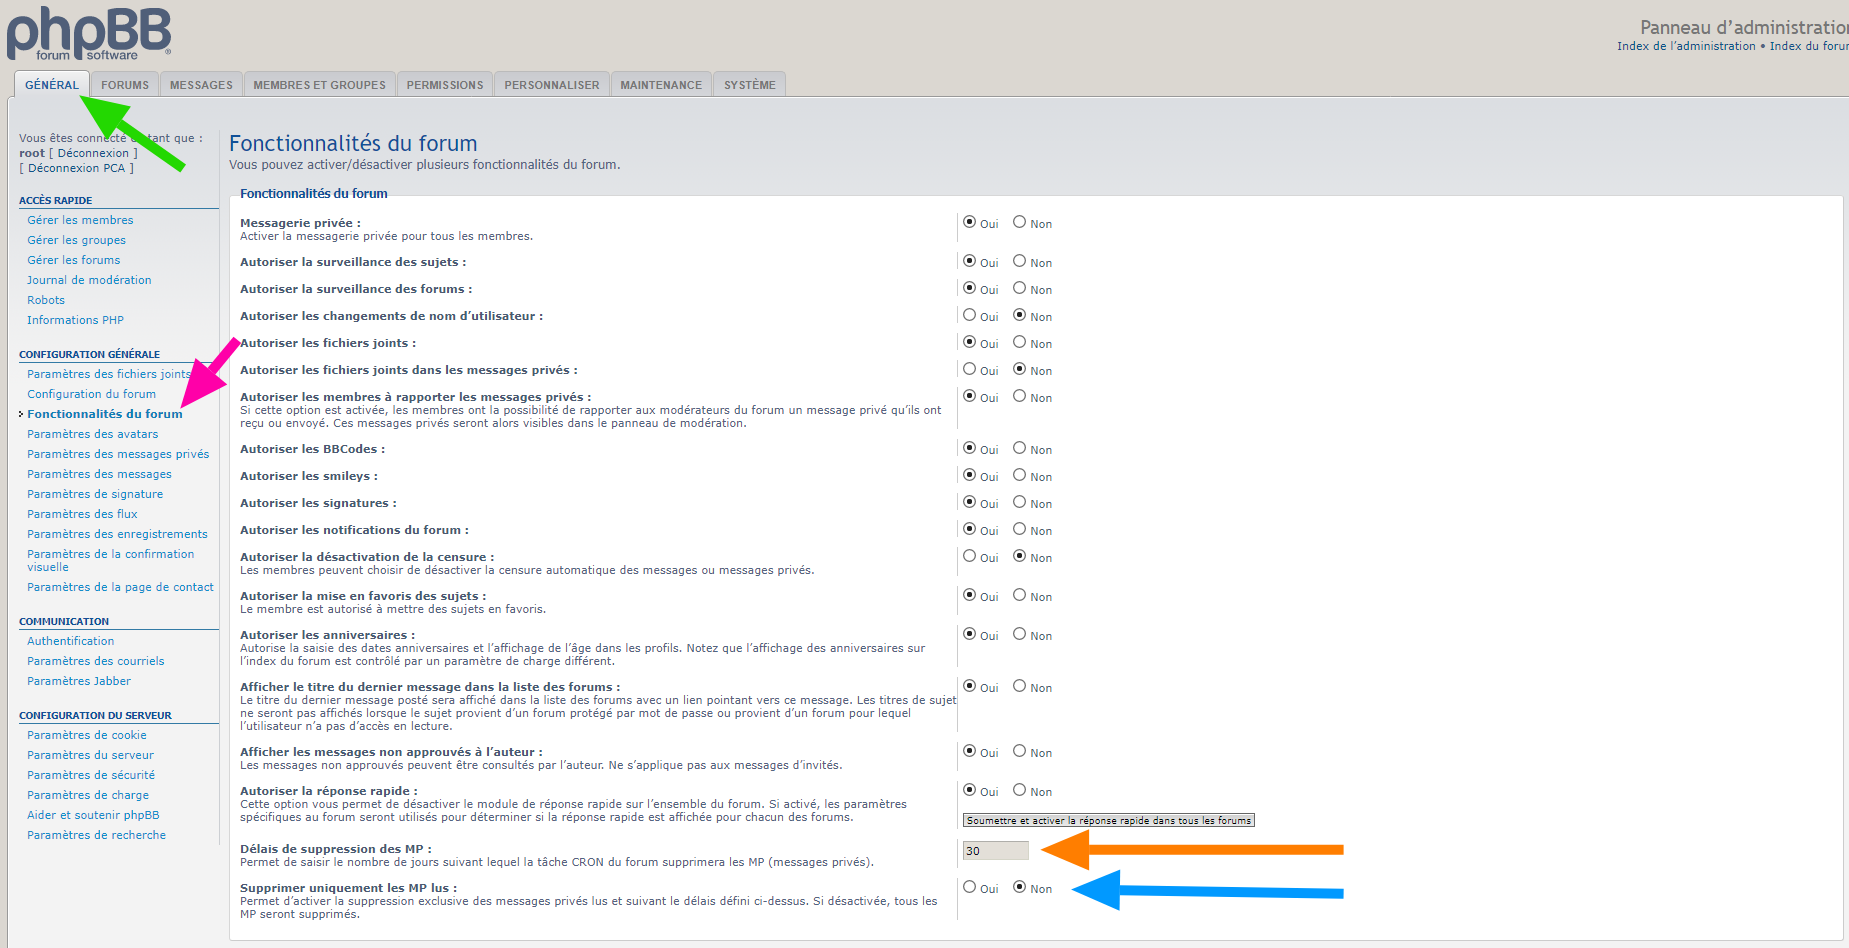The image size is (1849, 948).
Task: Click the phpBB logo
Action: (89, 34)
